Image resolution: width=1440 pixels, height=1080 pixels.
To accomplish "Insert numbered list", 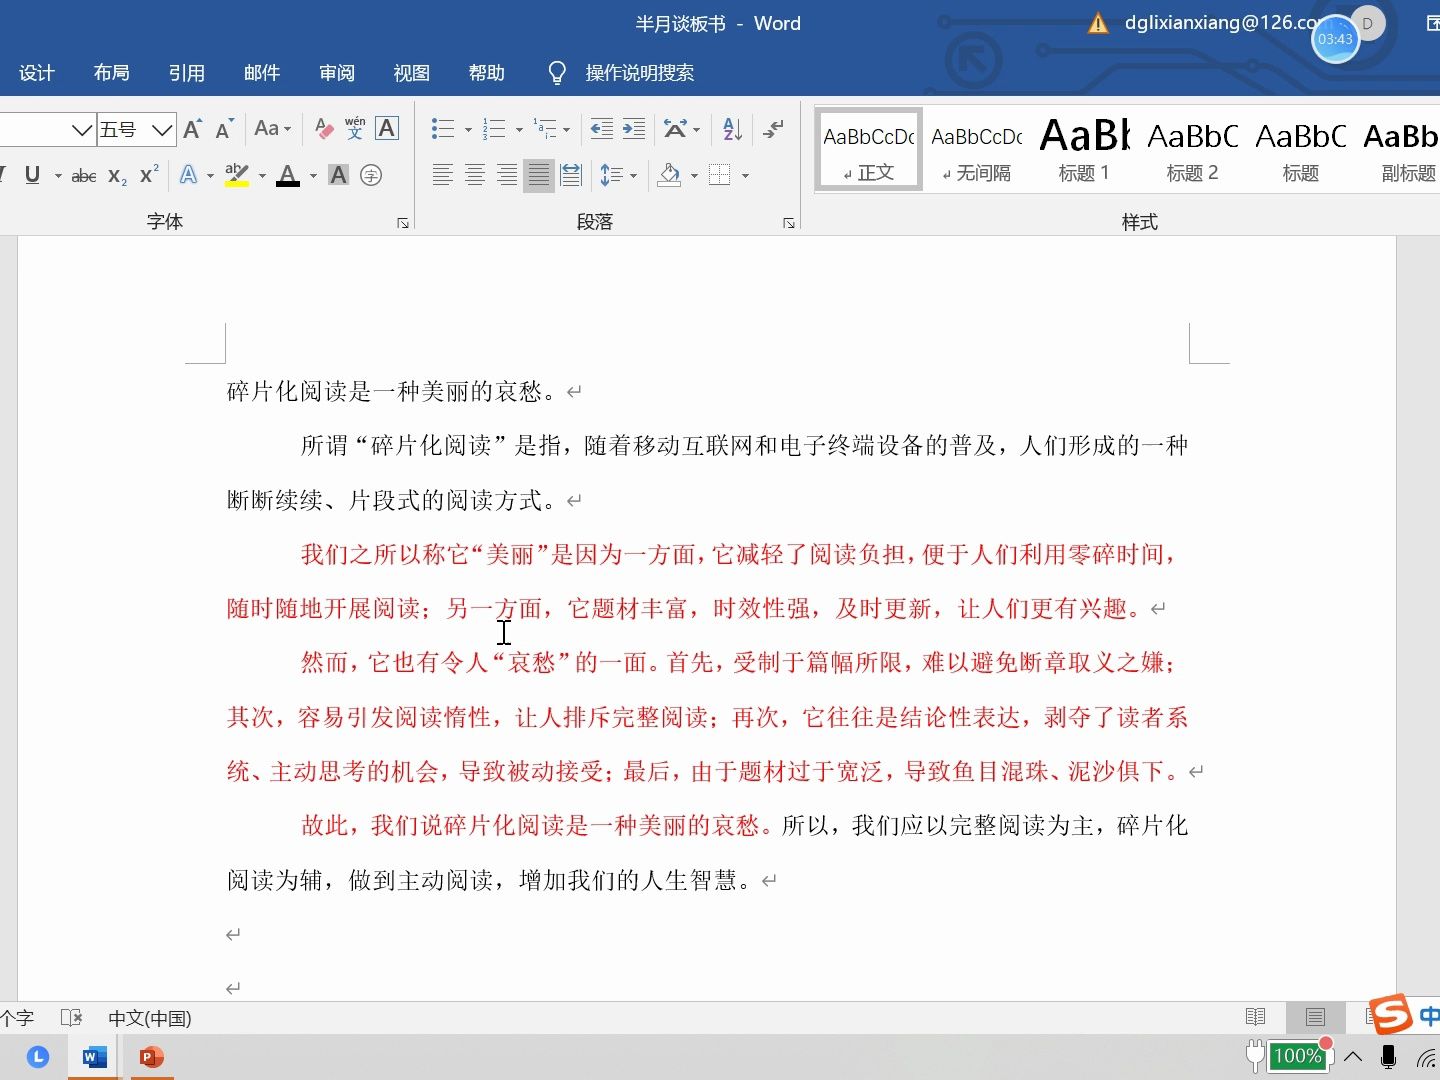I will click(x=494, y=129).
